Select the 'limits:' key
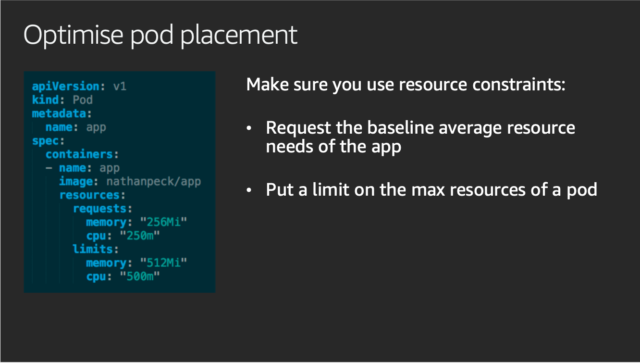 click(x=96, y=249)
